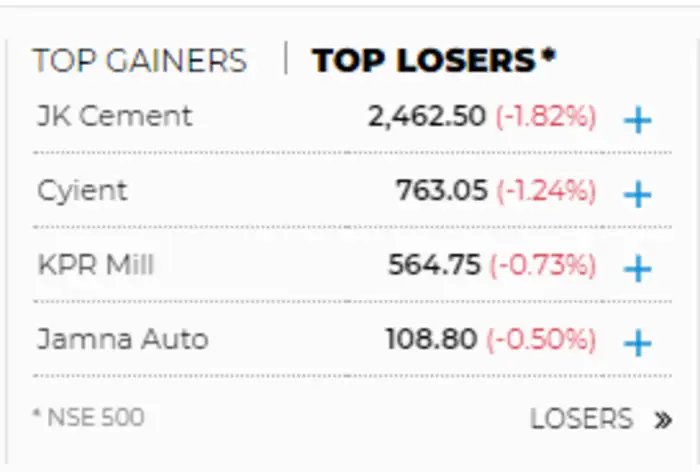Click the double chevron next to LOSERS
This screenshot has height=472, width=700.
point(662,419)
